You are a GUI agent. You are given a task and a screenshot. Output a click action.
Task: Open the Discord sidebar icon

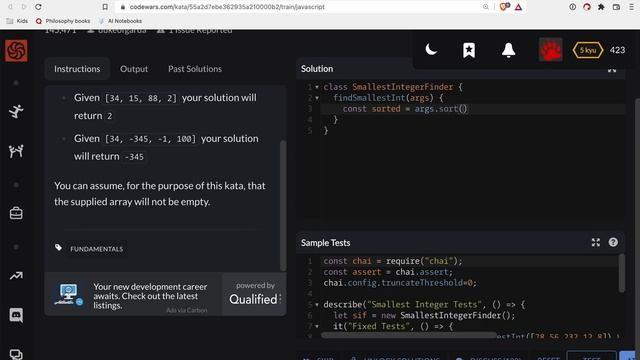coord(16,315)
